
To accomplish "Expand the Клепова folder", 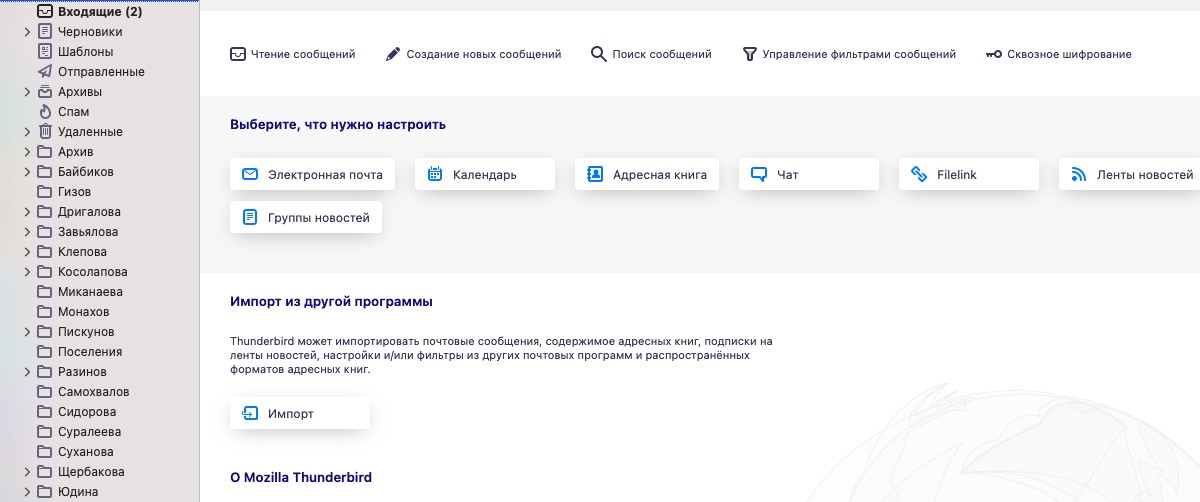I will coord(27,252).
